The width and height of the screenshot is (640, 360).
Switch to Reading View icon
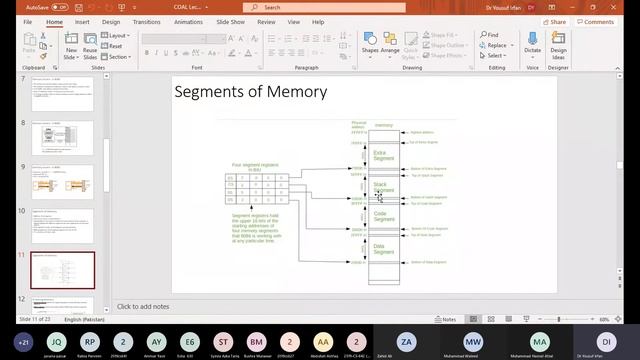tap(509, 319)
